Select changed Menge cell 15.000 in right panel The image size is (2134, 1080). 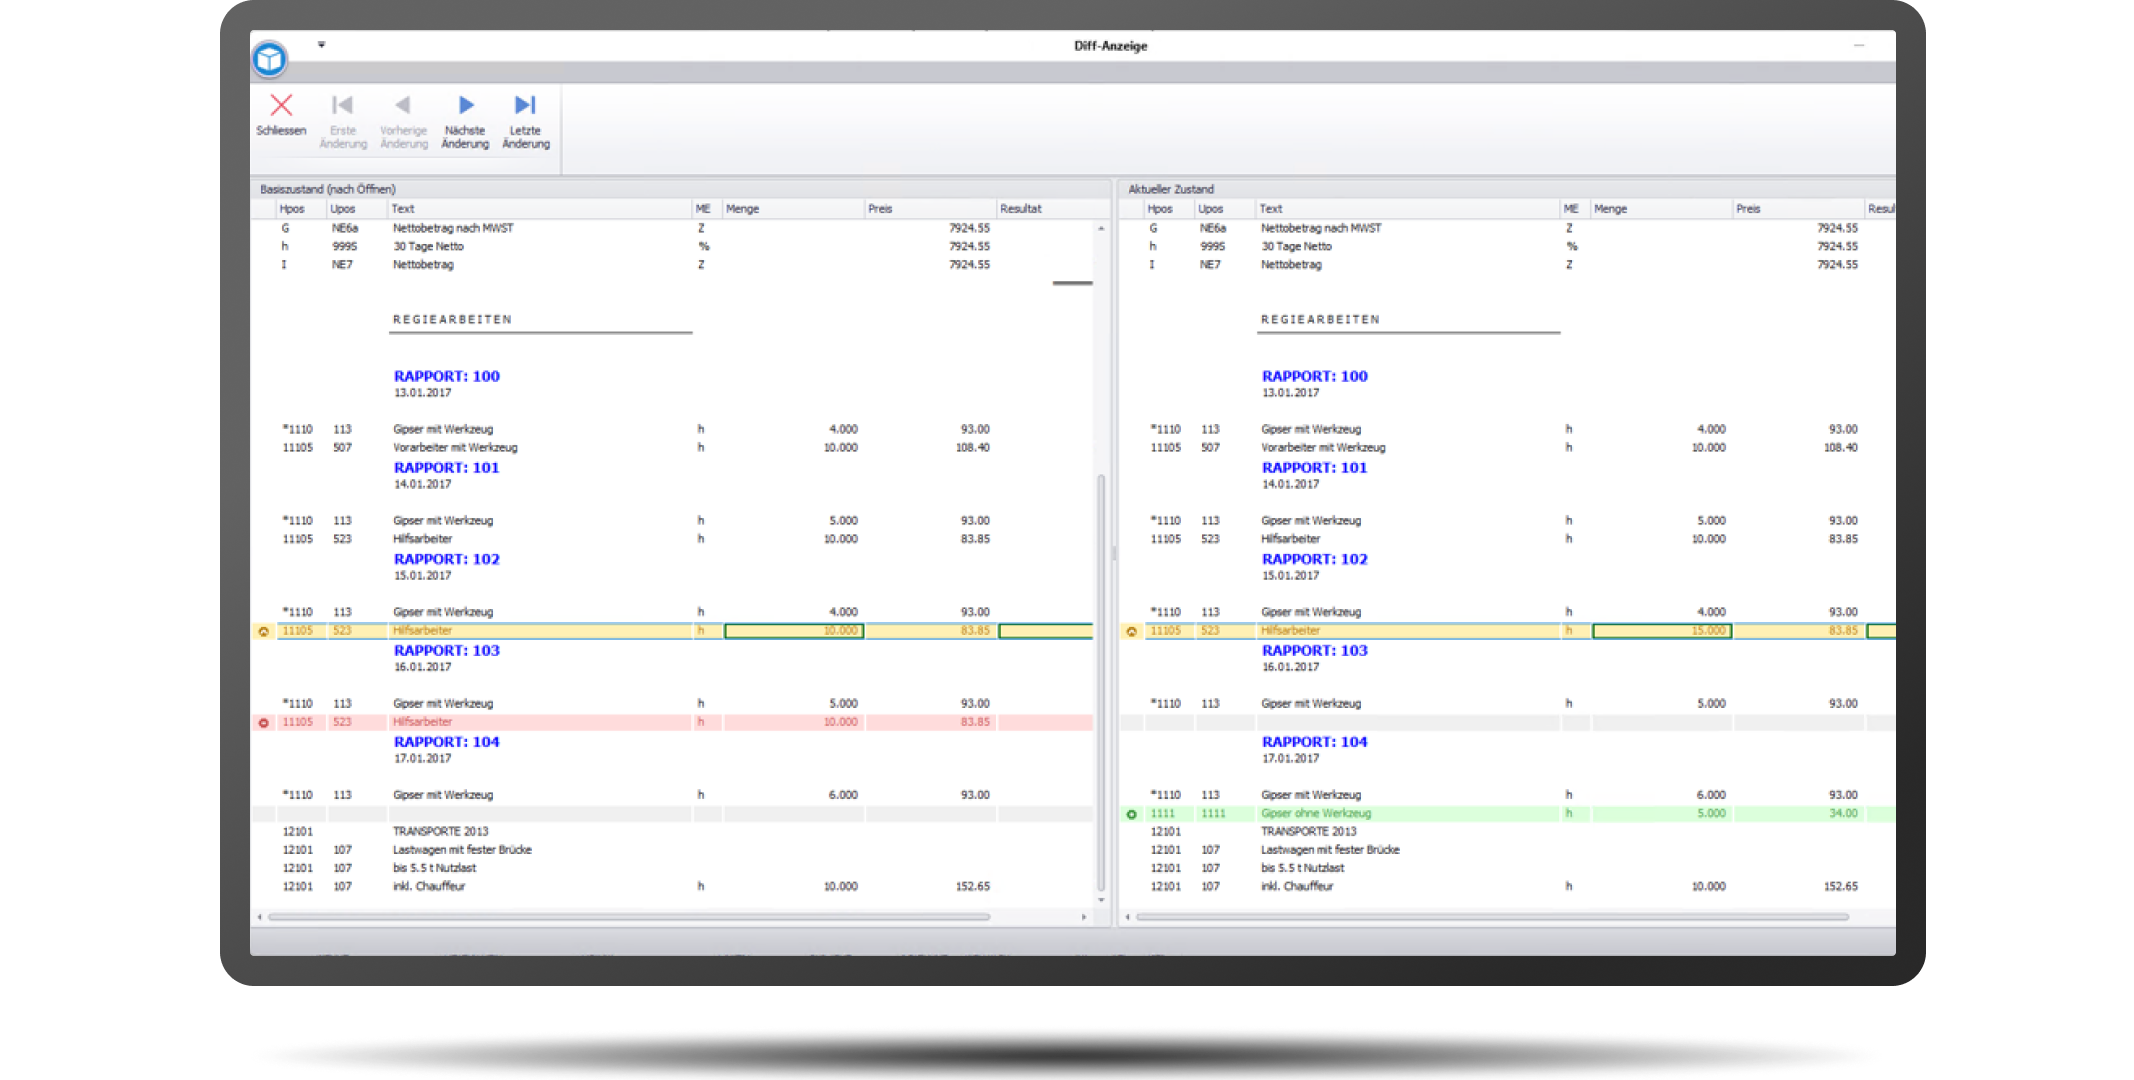point(1662,631)
